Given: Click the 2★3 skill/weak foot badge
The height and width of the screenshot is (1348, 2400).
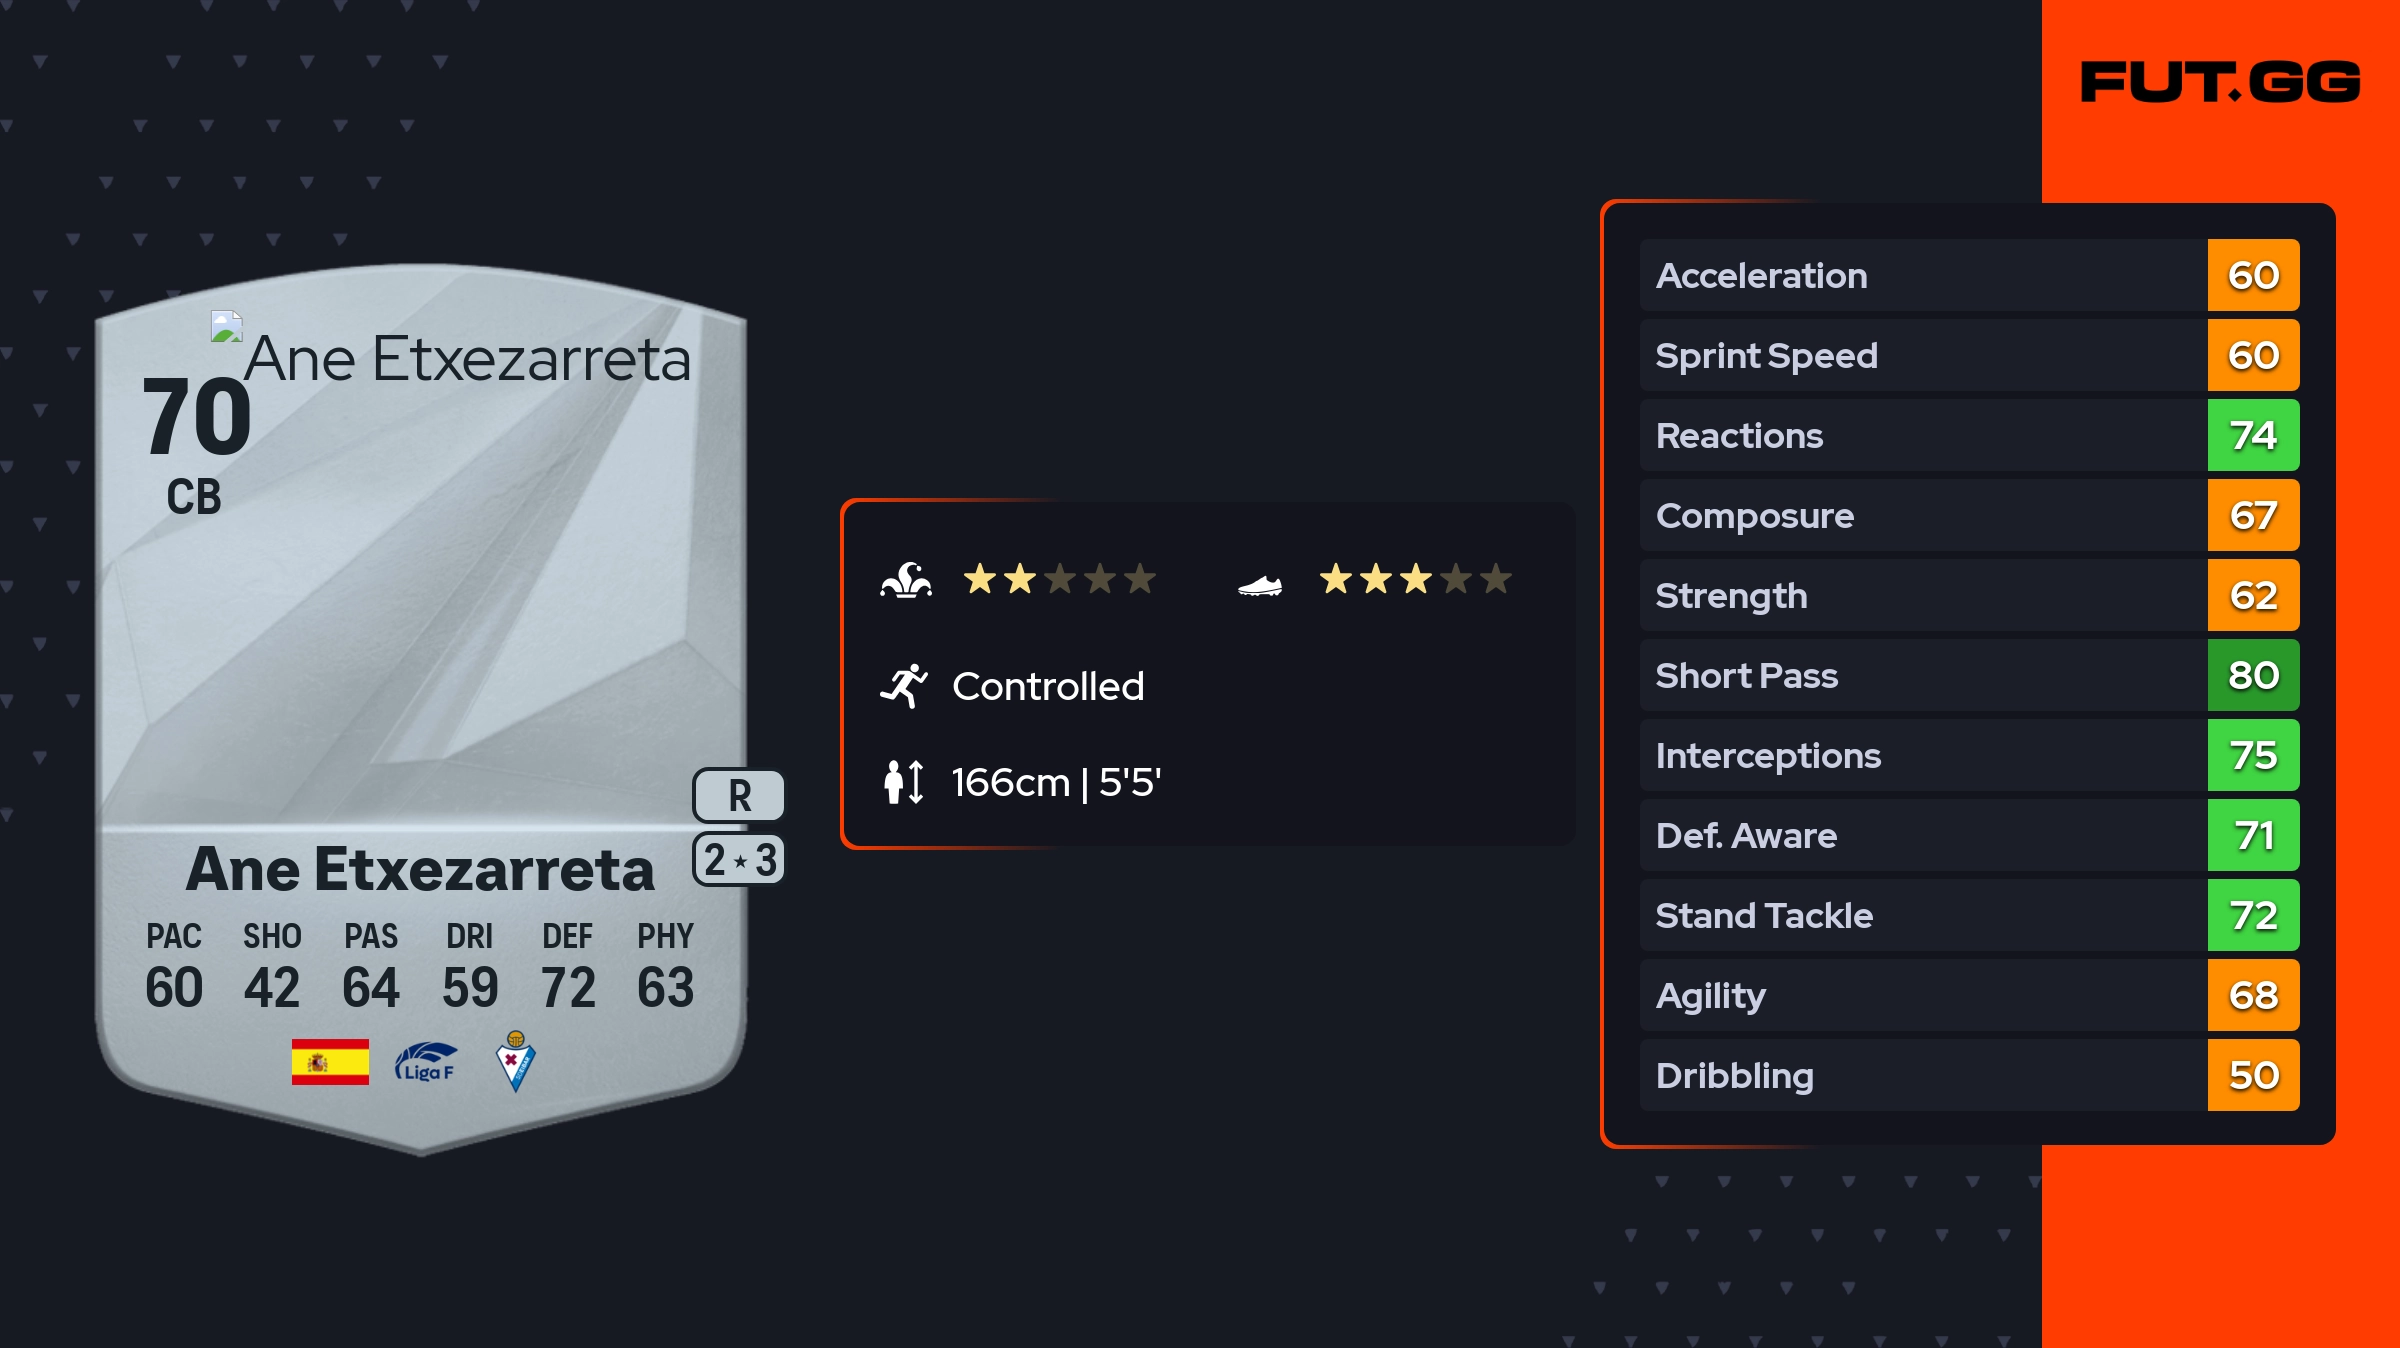Looking at the screenshot, I should pos(739,860).
